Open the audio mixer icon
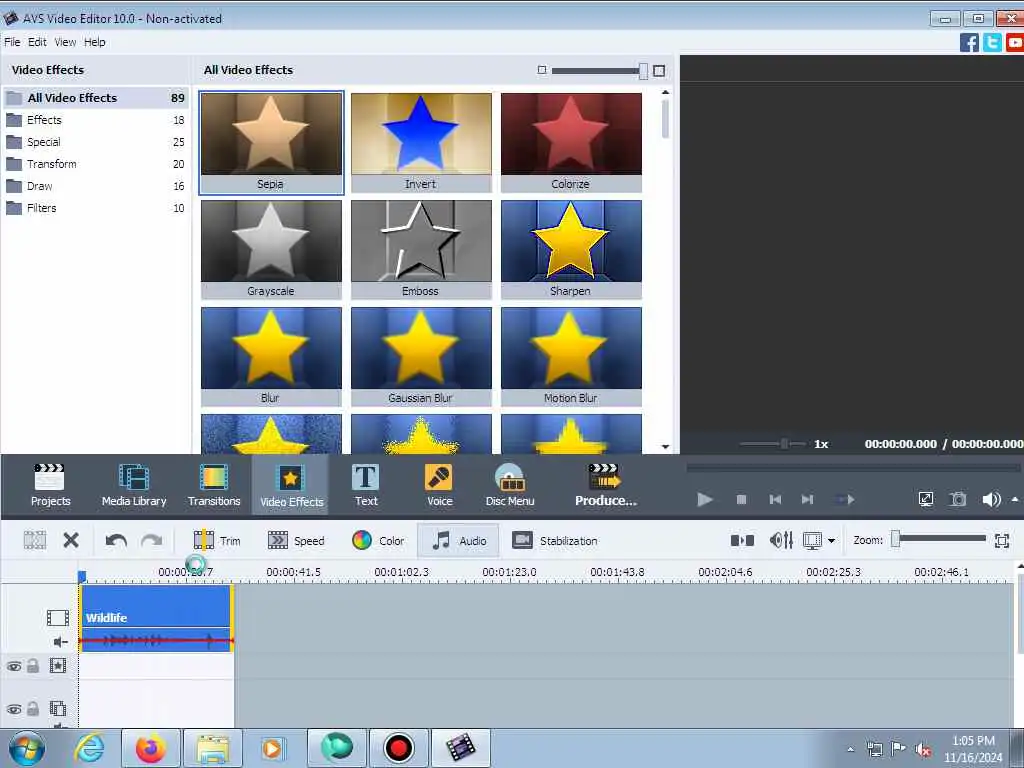1024x768 pixels. point(781,540)
